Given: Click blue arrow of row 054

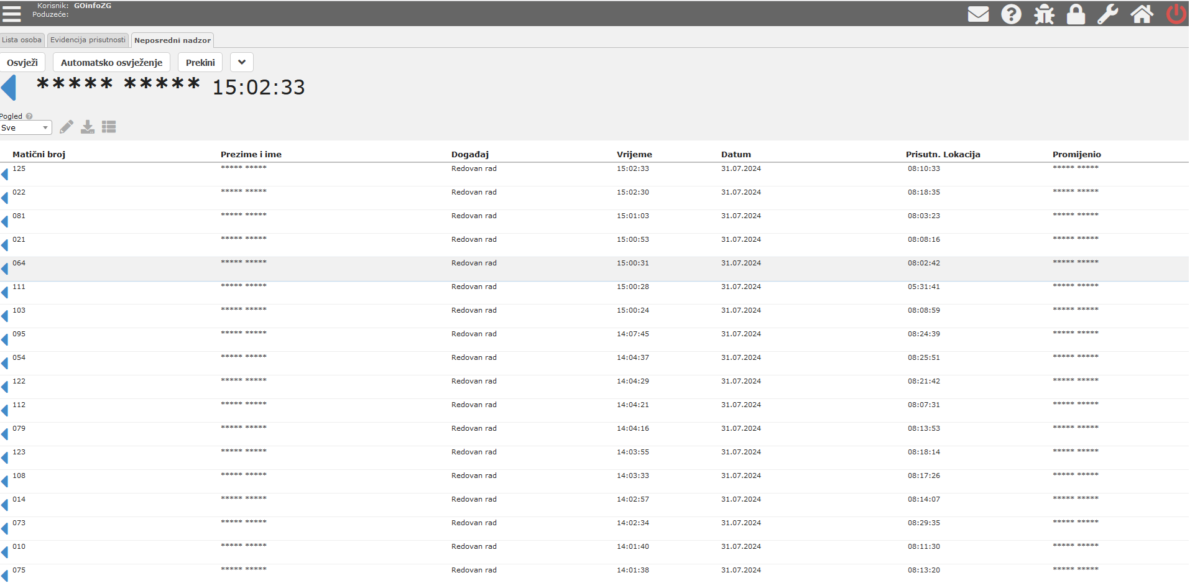Looking at the screenshot, I should 4,364.
